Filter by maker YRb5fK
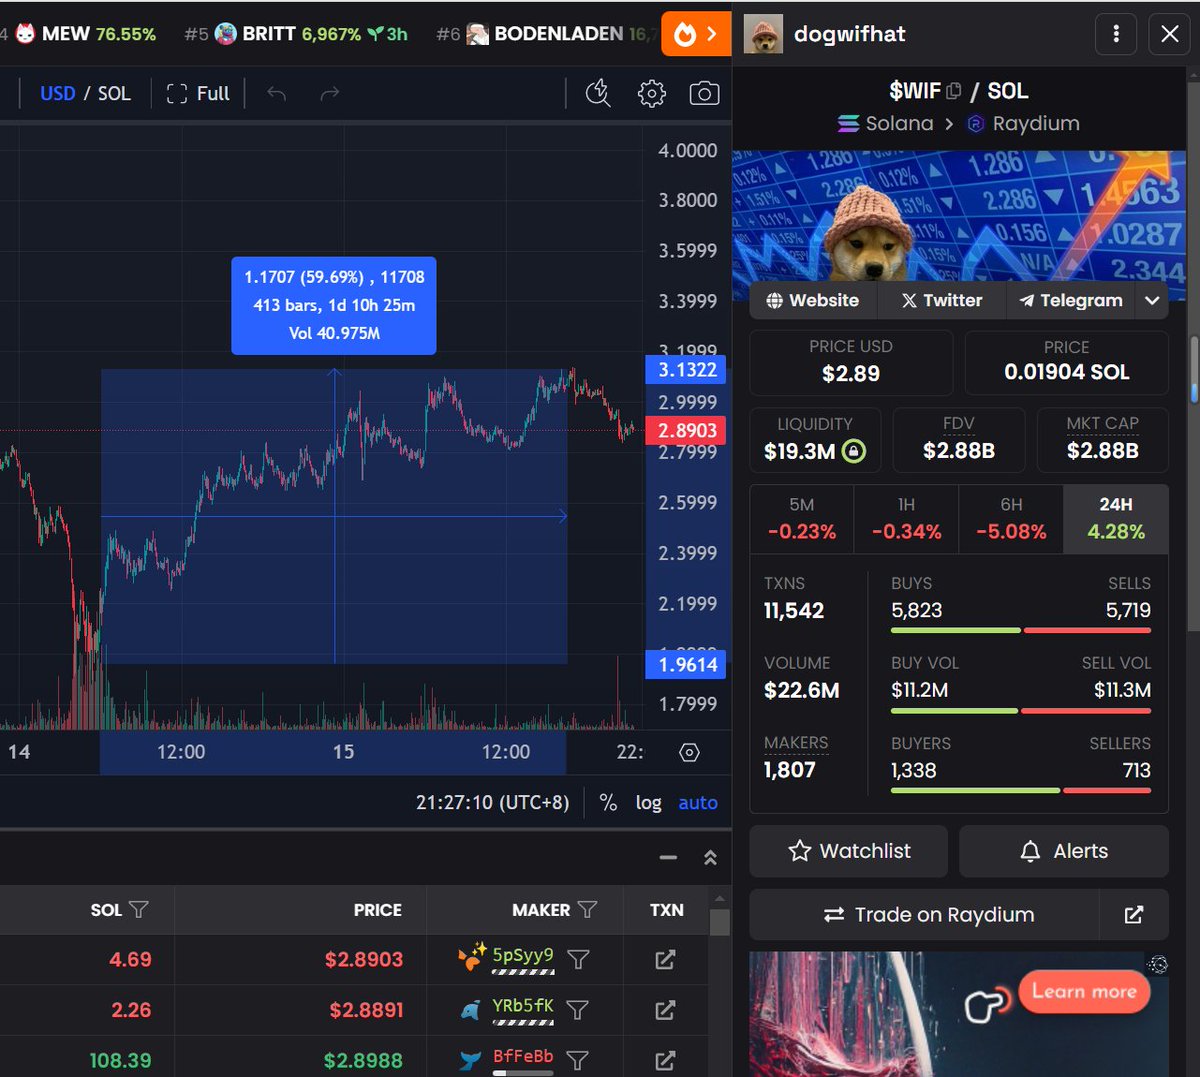The height and width of the screenshot is (1077, 1200). [x=578, y=1010]
